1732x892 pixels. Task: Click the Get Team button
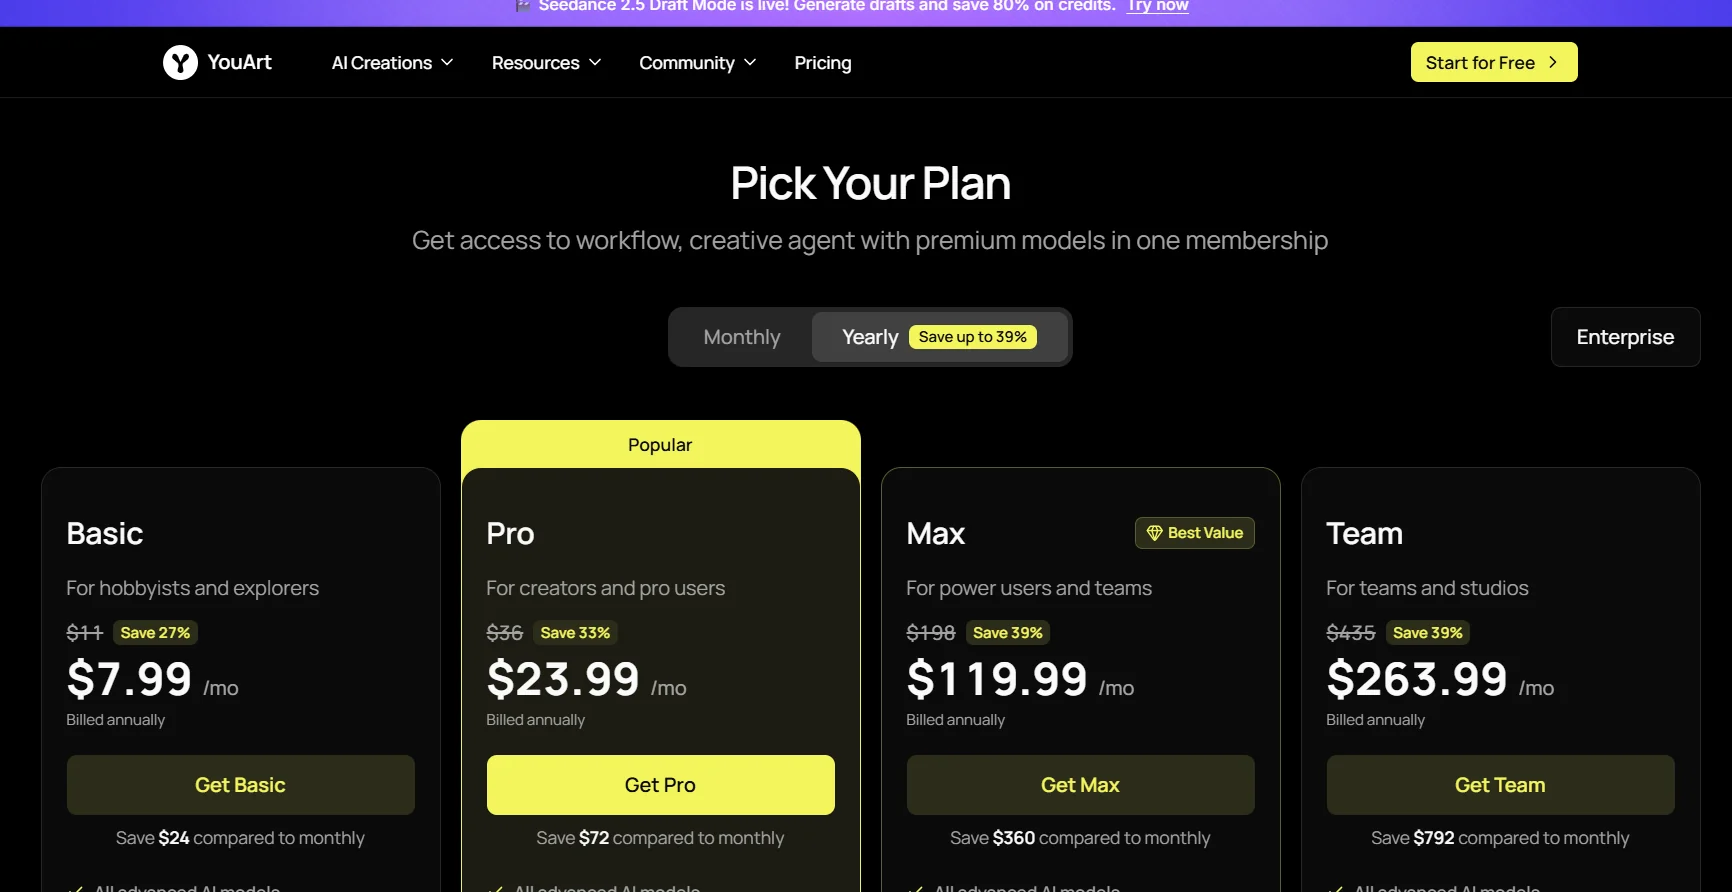pyautogui.click(x=1500, y=785)
